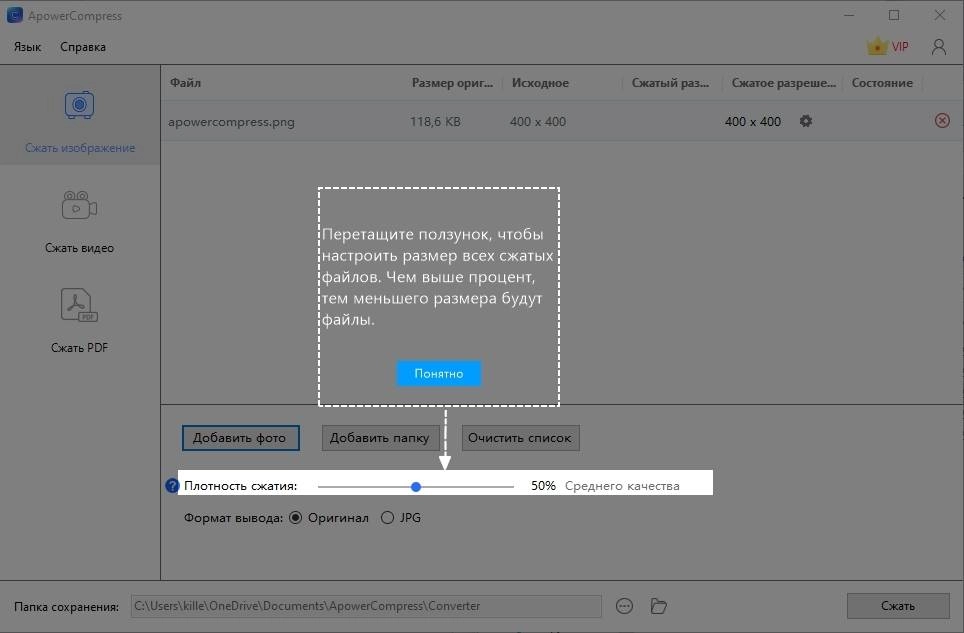Click the ApowerCompress app logo

coord(15,15)
